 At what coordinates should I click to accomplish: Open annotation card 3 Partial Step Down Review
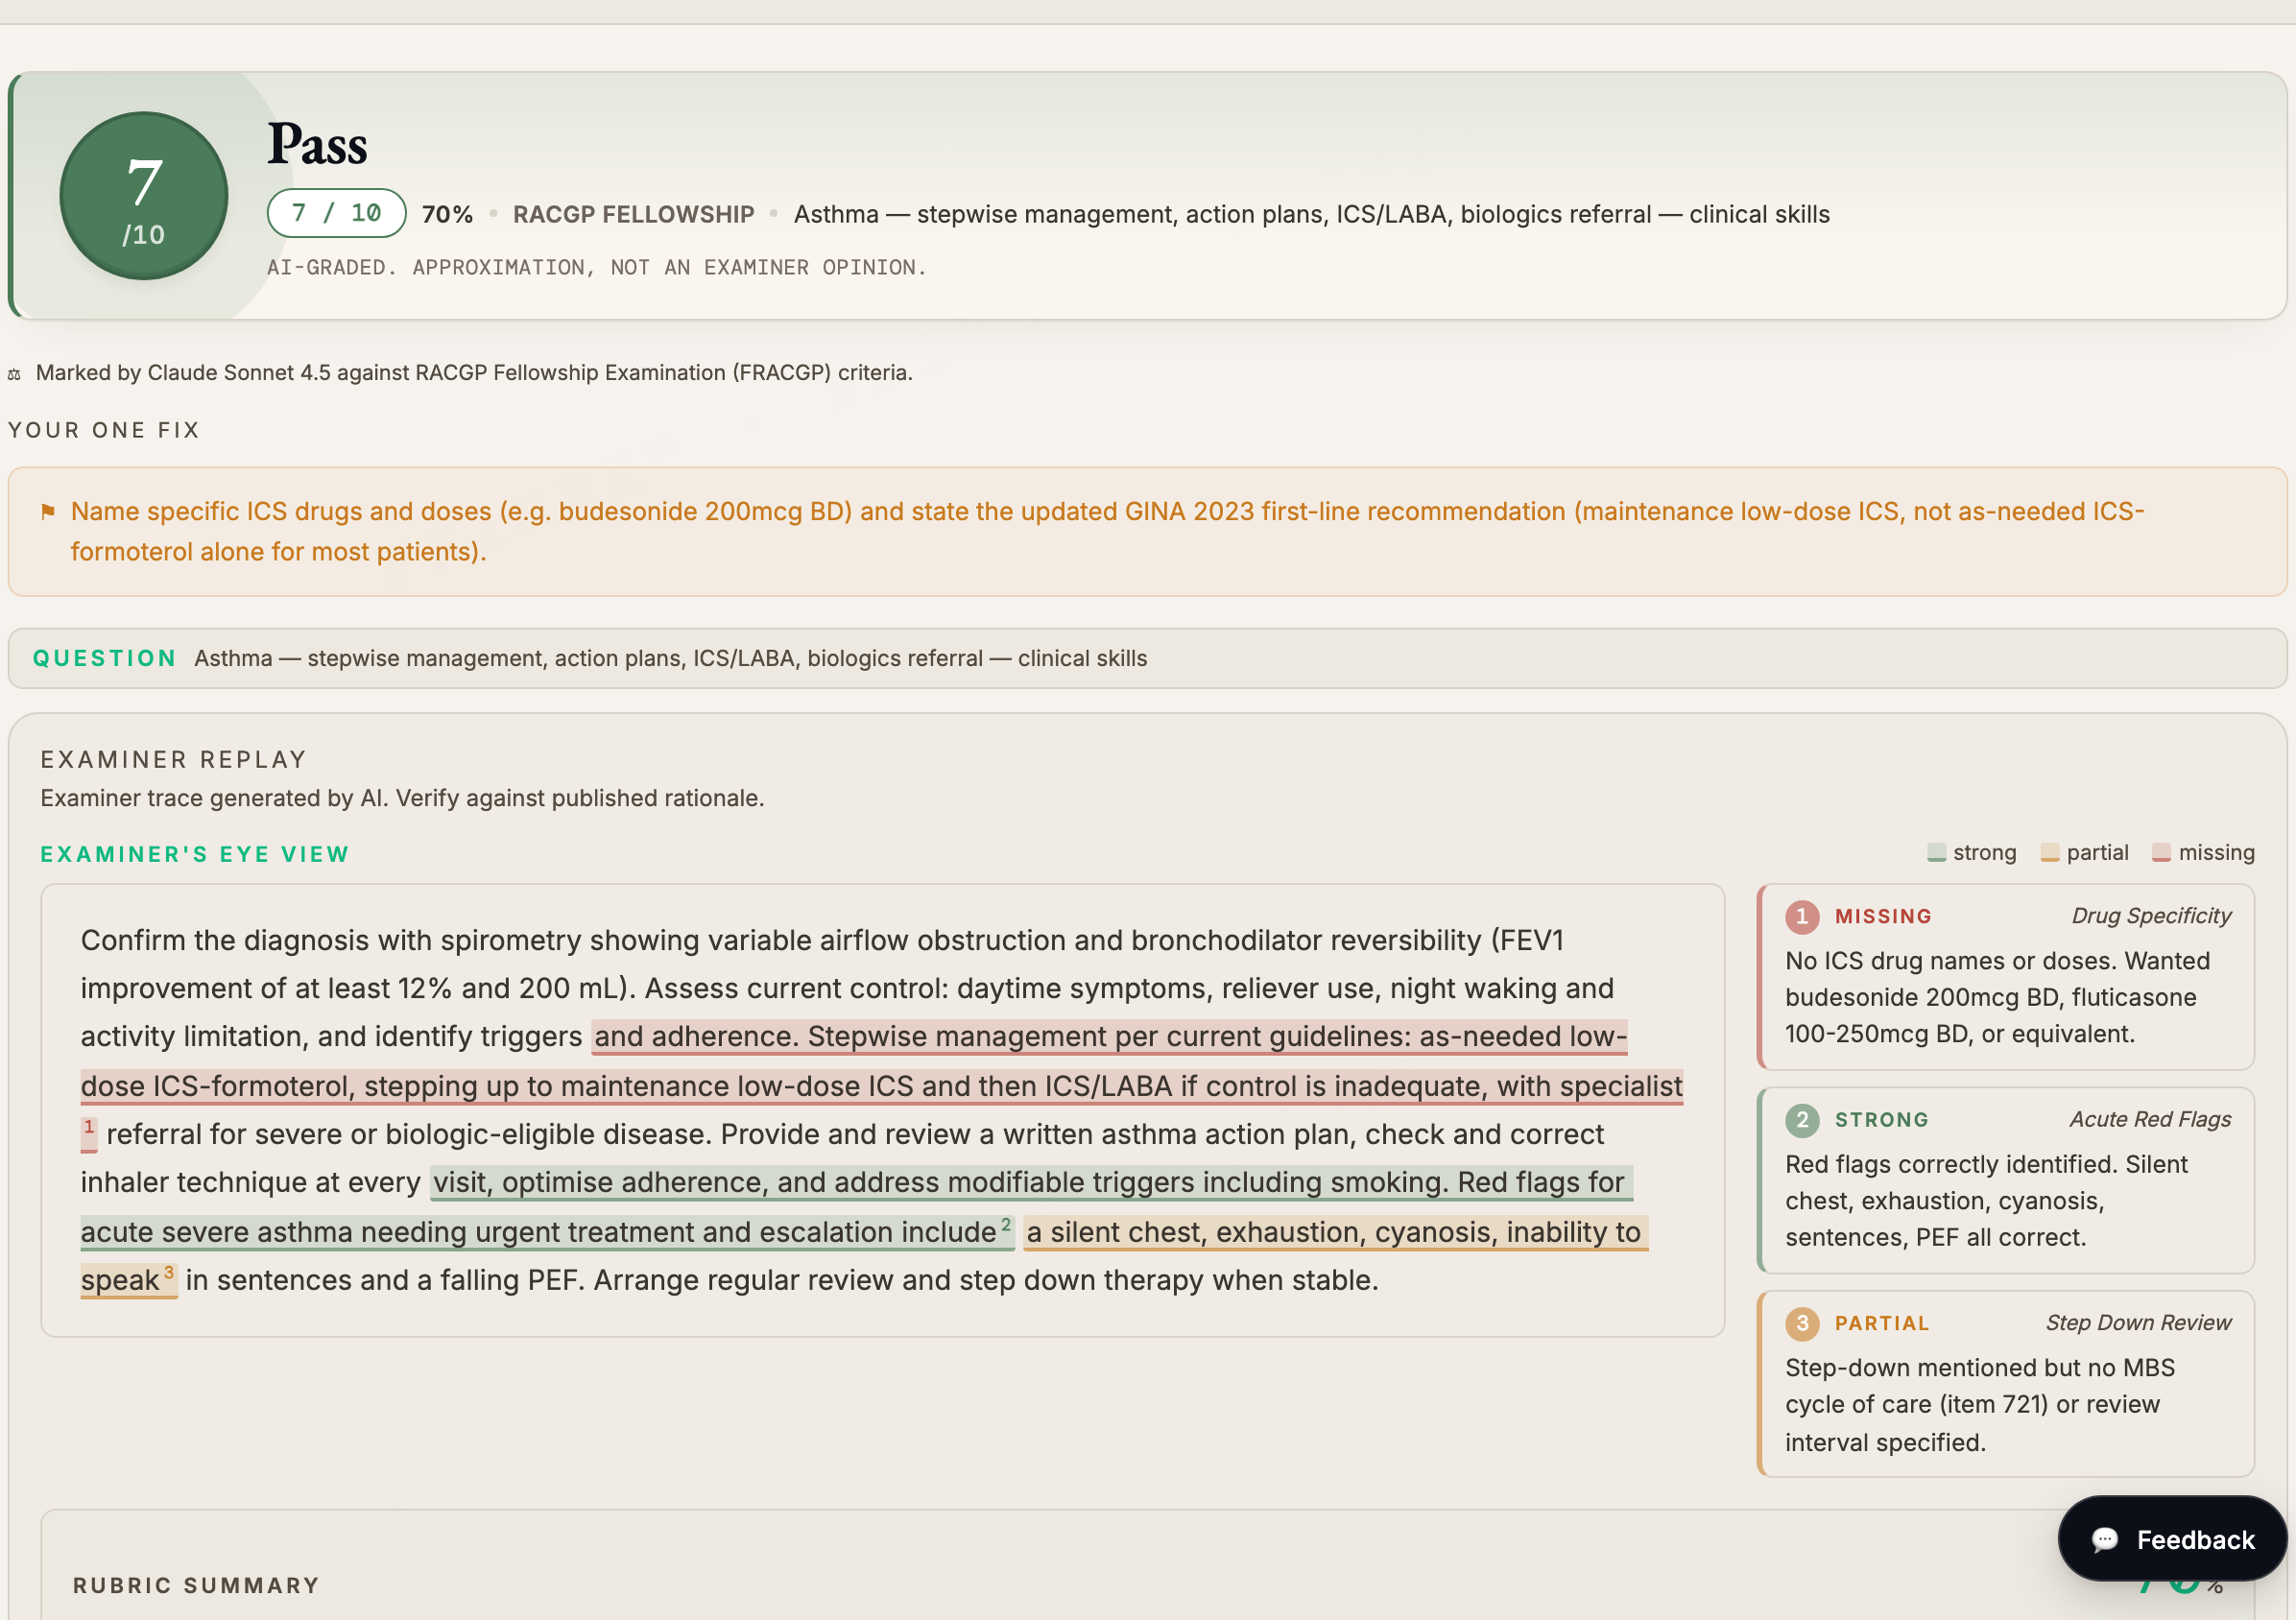click(x=2005, y=1383)
